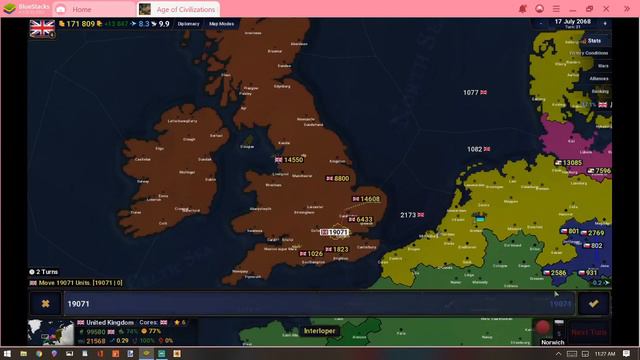Switch to the BlueStacks Home tab
The width and height of the screenshot is (640, 360).
(x=94, y=9)
